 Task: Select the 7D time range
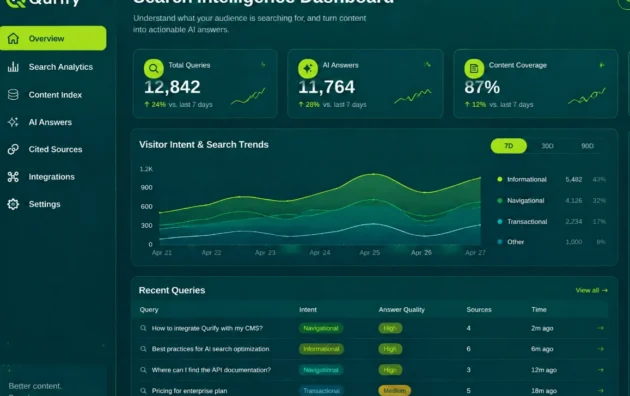(x=509, y=146)
